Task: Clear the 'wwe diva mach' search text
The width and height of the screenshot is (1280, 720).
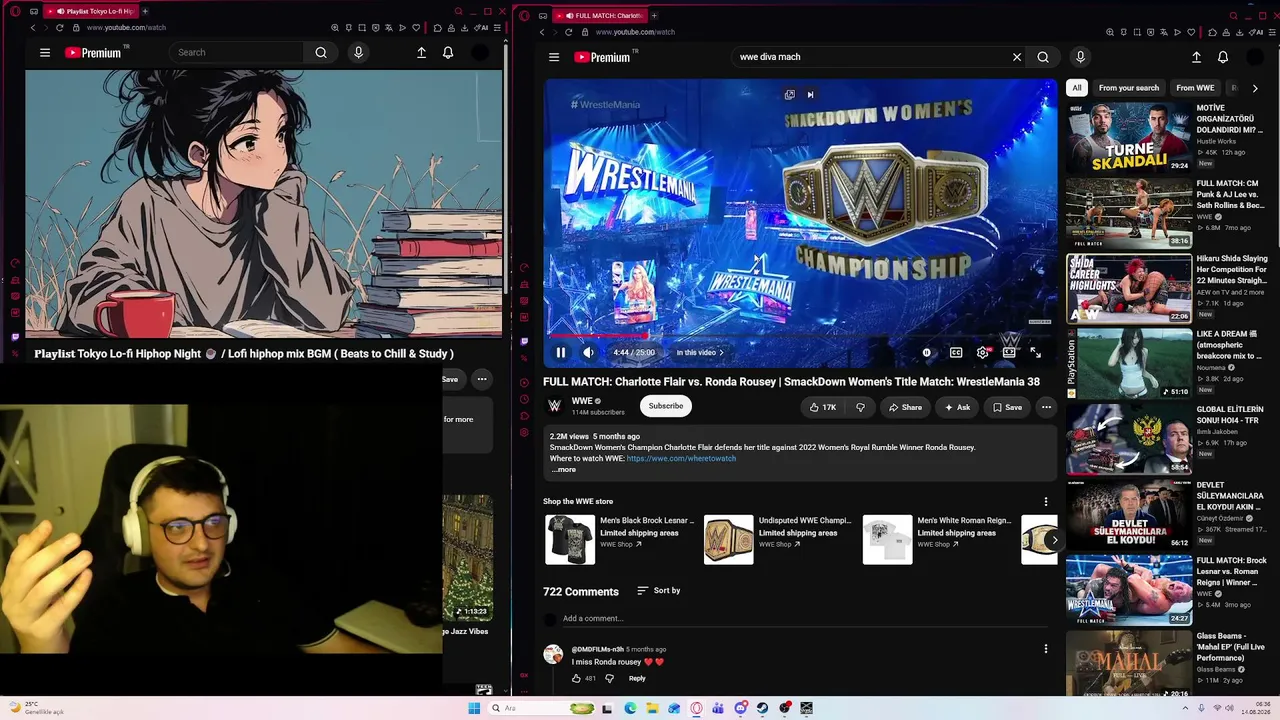Action: pyautogui.click(x=1017, y=57)
